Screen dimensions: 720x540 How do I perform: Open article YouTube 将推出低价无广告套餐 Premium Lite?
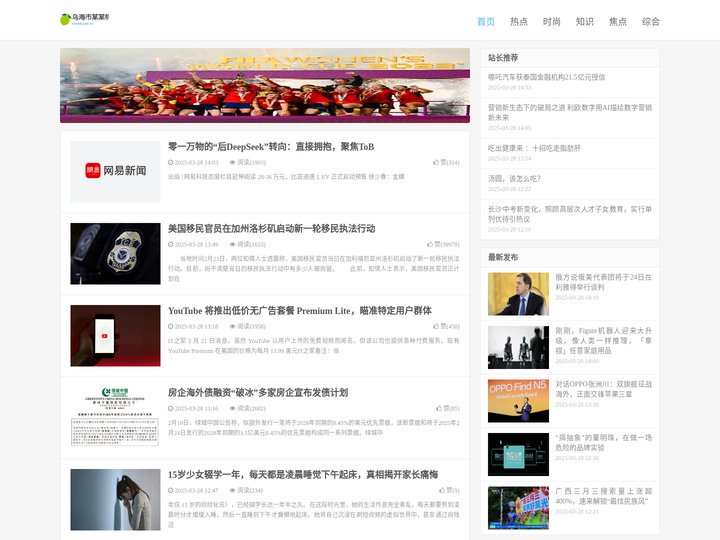(300, 311)
